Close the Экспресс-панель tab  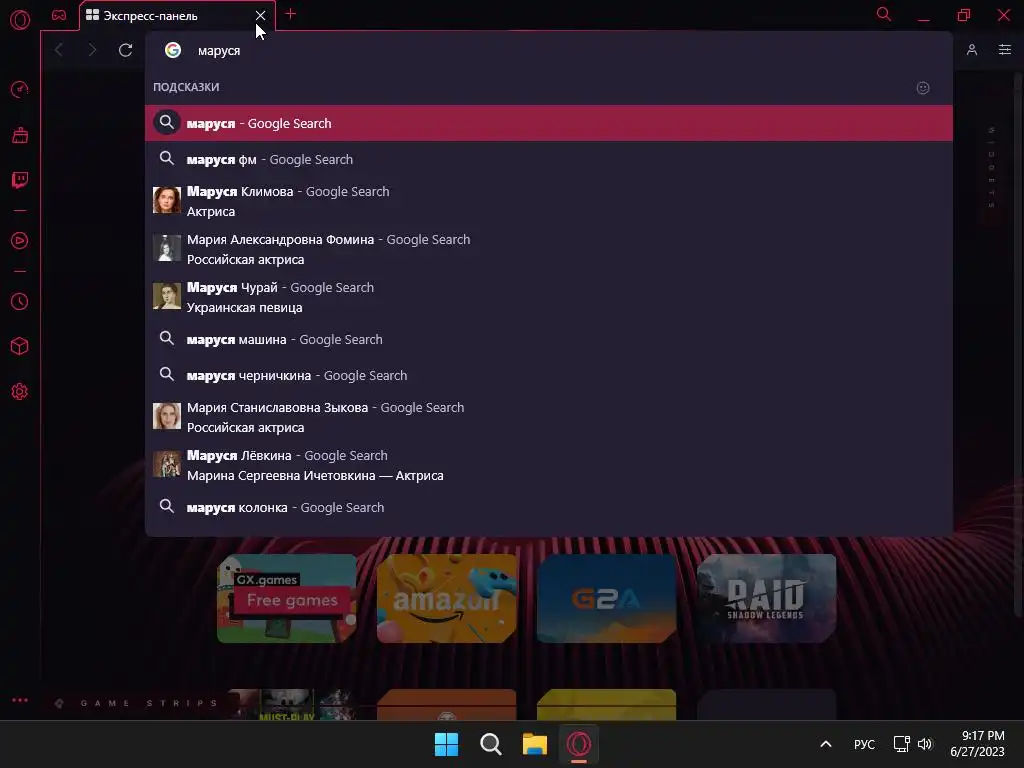point(261,15)
